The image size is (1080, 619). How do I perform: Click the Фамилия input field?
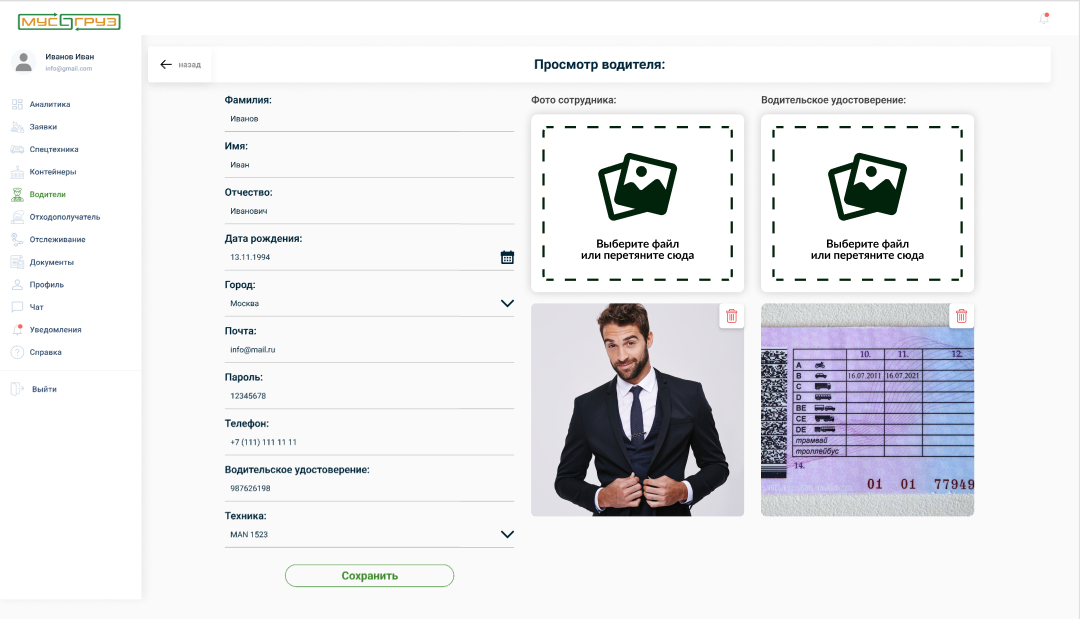[369, 119]
